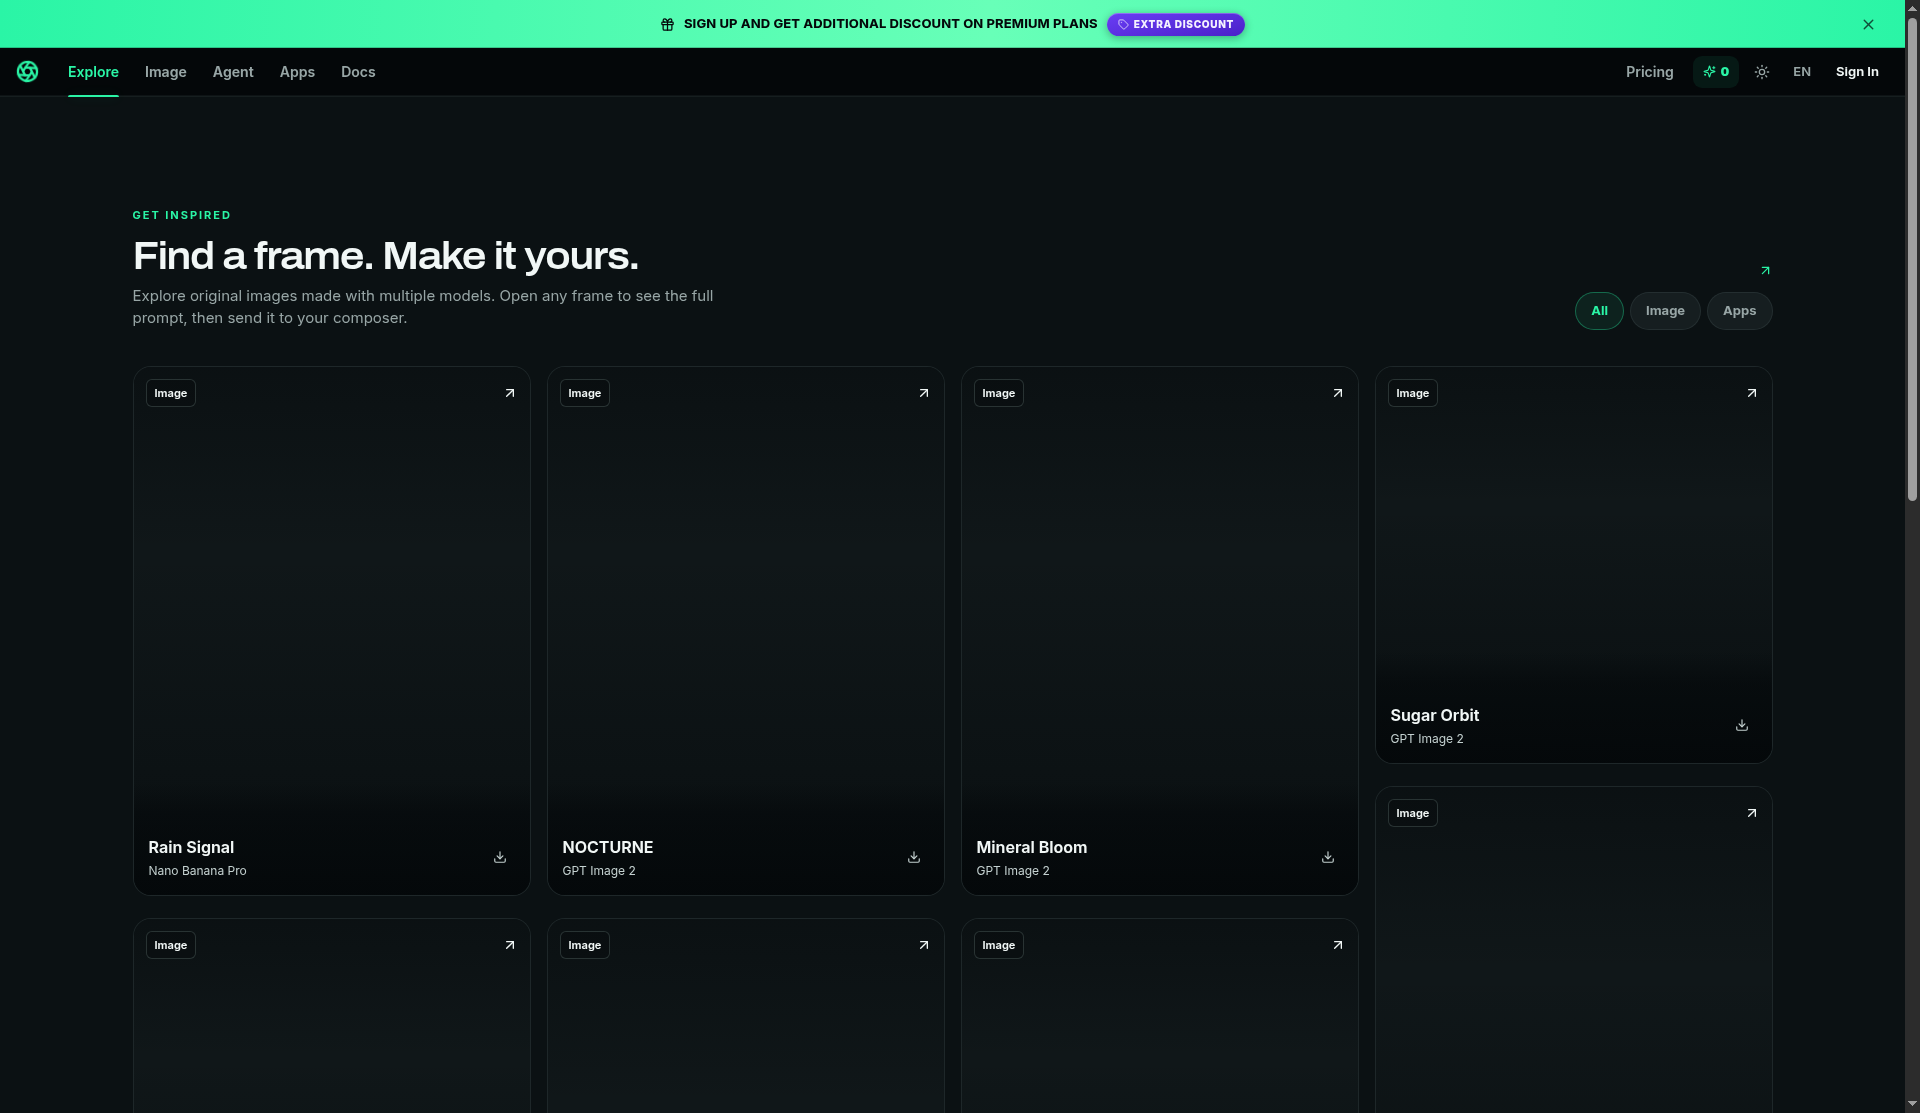The height and width of the screenshot is (1113, 1920).
Task: Select the All filter pill
Action: (x=1599, y=311)
